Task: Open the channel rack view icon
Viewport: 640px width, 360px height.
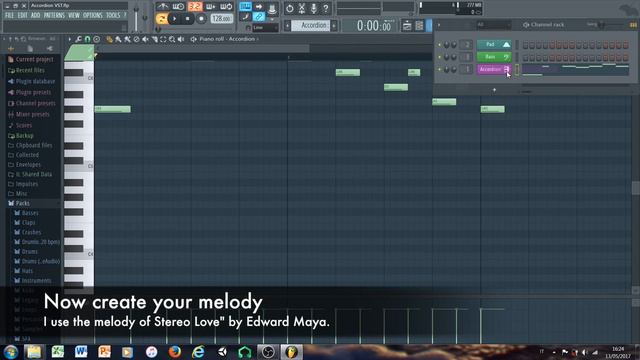Action: click(x=419, y=26)
